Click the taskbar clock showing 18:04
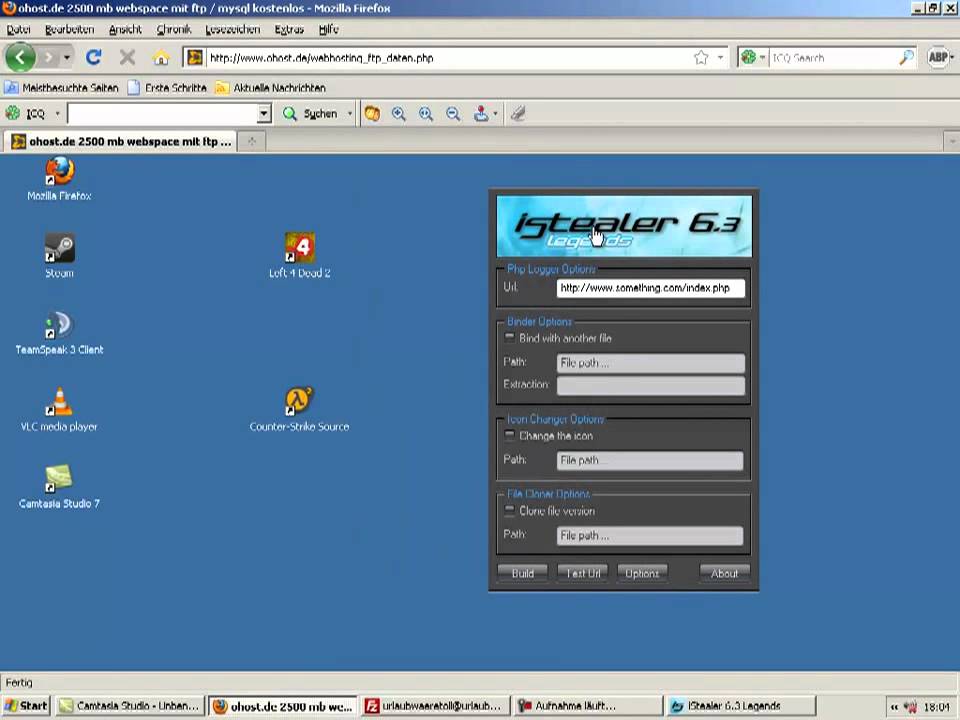Viewport: 960px width, 720px height. pyautogui.click(x=937, y=707)
